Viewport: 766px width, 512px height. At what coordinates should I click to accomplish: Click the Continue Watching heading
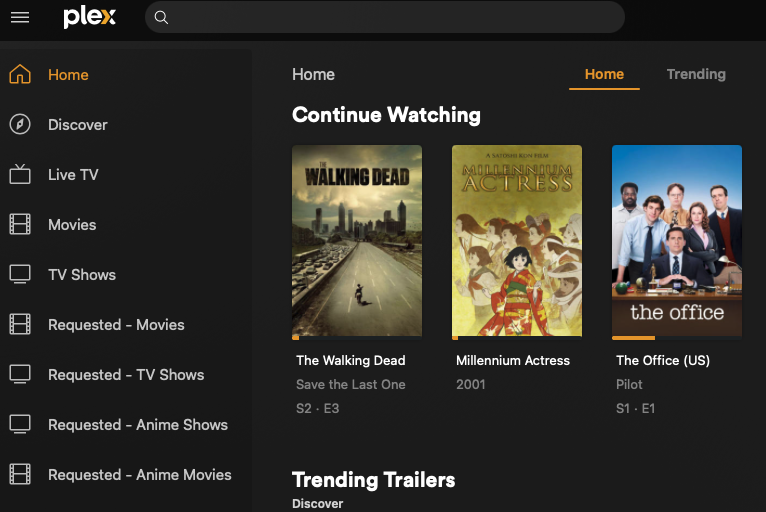[386, 115]
